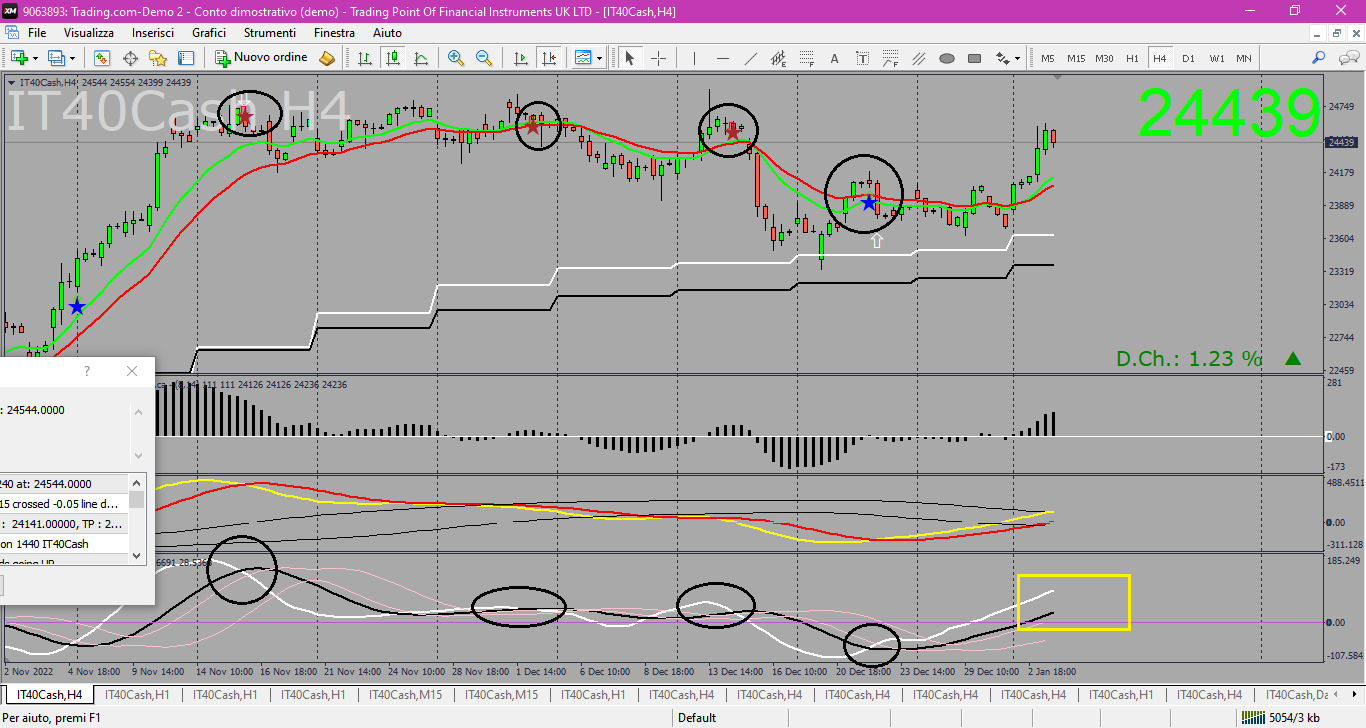Select the ellipse drawing tool
The height and width of the screenshot is (728, 1366).
(946, 58)
